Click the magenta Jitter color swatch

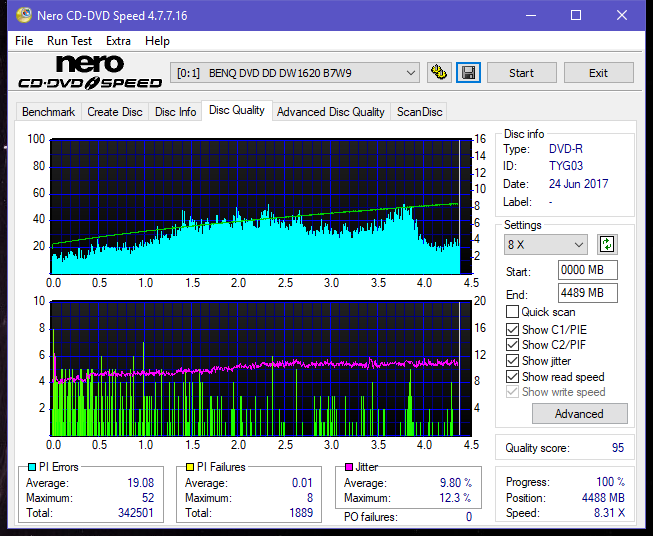[x=349, y=467]
